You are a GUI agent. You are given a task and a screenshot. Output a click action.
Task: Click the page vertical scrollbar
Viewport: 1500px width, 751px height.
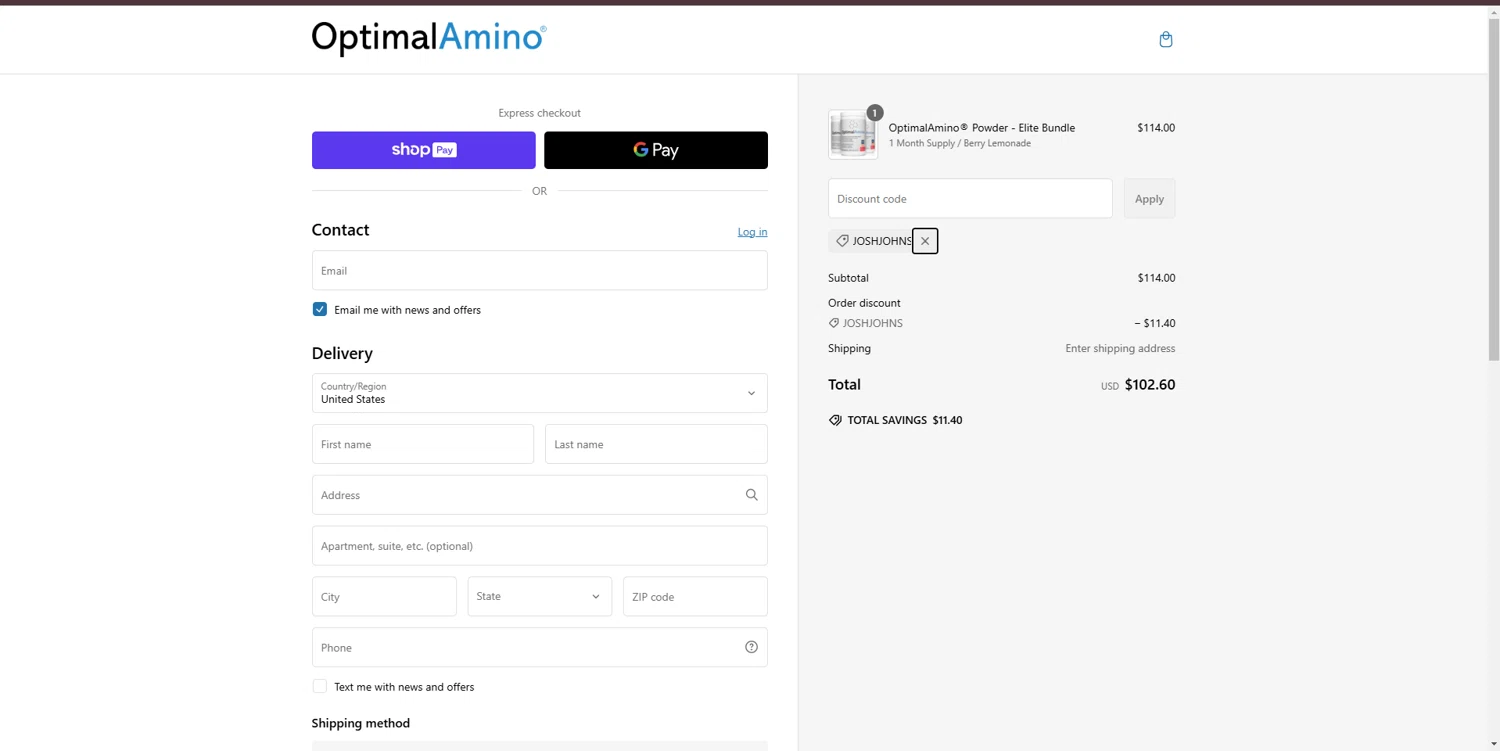pyautogui.click(x=1494, y=190)
